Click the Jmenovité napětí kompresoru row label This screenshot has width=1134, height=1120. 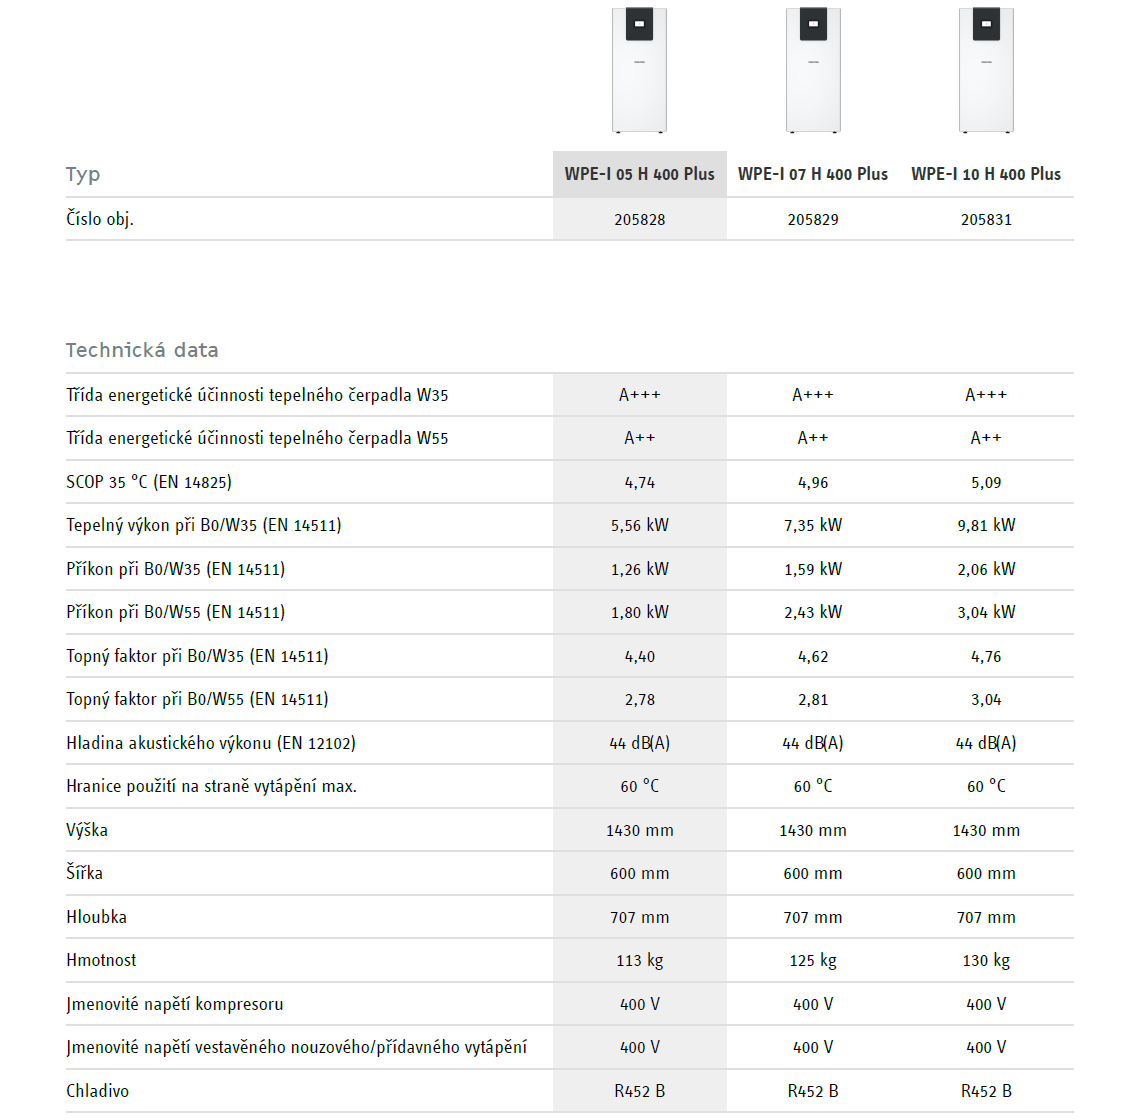click(x=175, y=1004)
